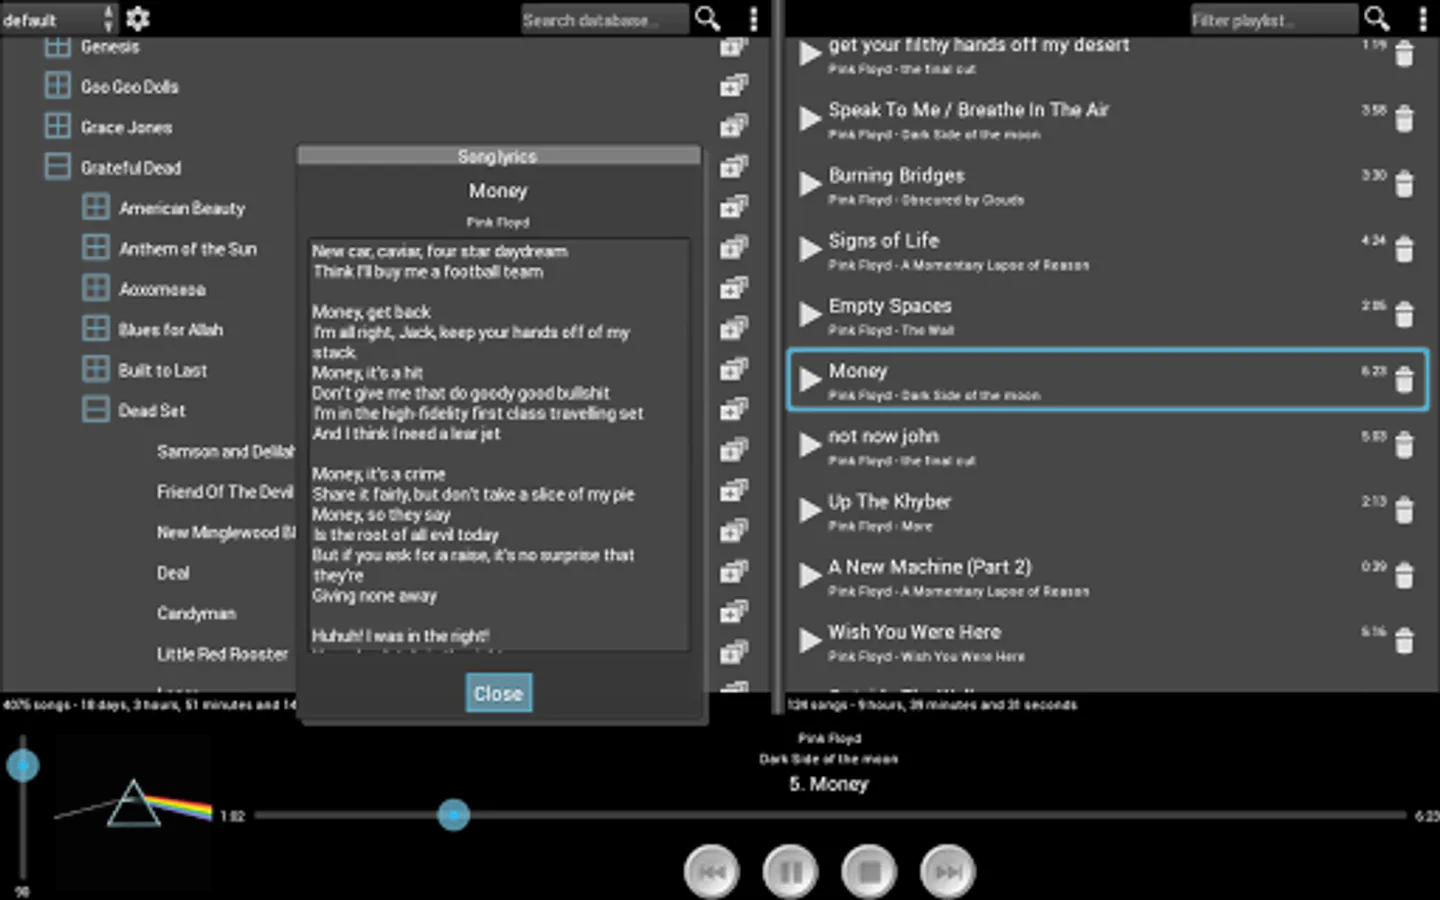Expand the Goo Goo Dolls artist

coord(57,86)
